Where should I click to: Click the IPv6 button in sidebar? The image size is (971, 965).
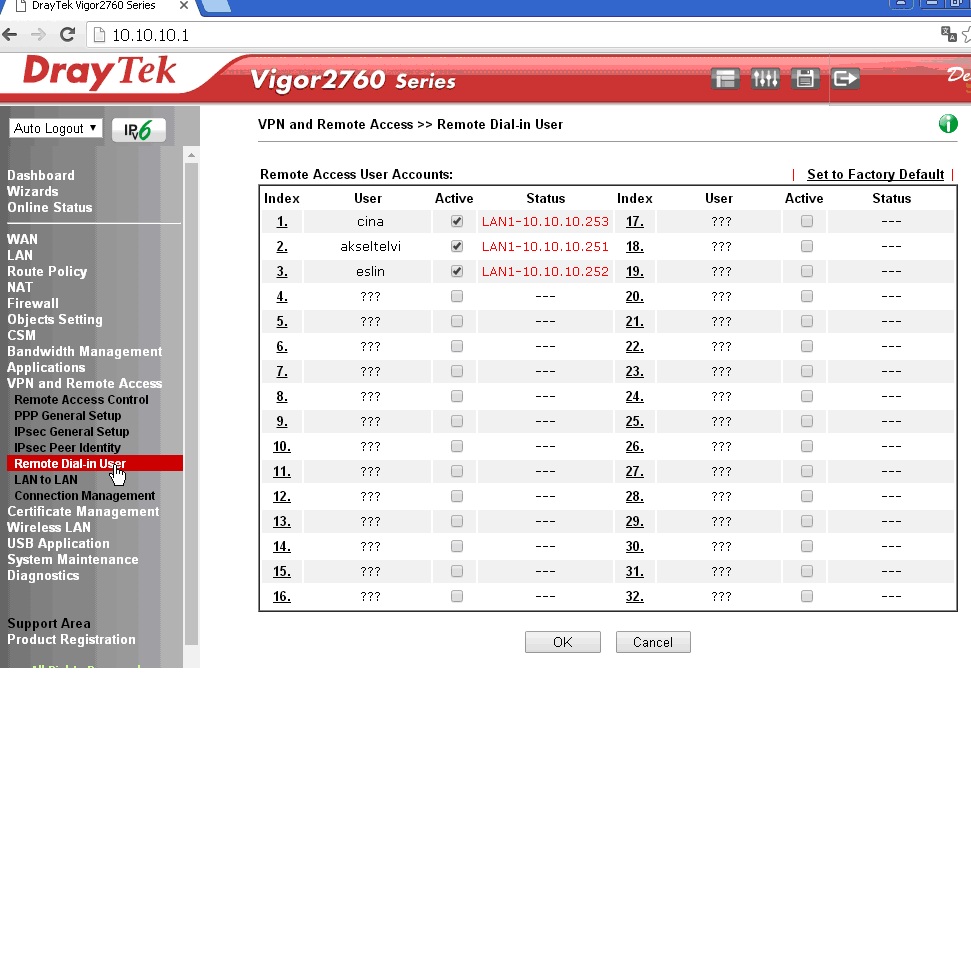coord(138,129)
